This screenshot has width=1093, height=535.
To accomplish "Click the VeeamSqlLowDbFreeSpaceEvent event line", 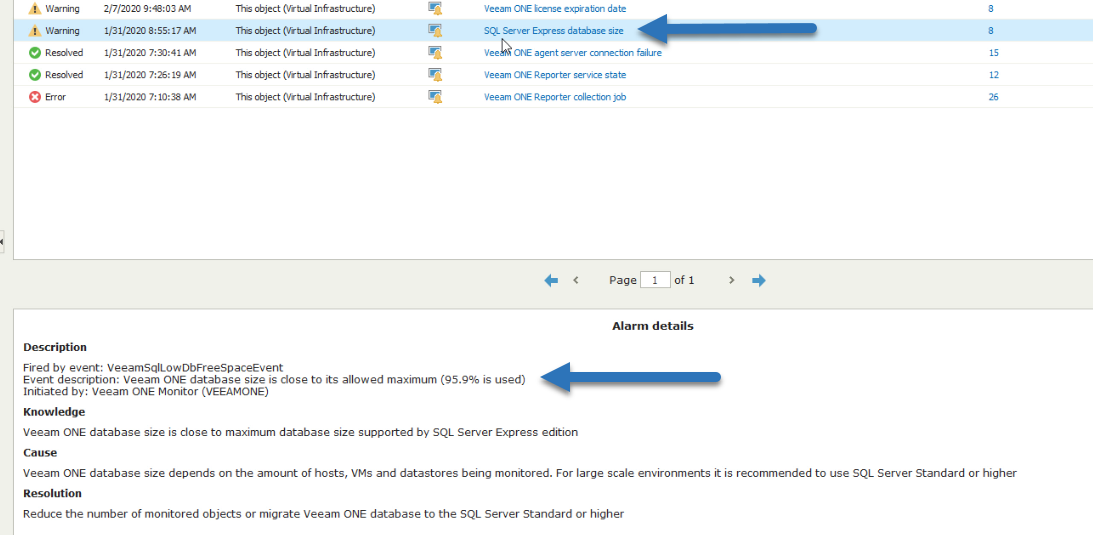I will pyautogui.click(x=153, y=367).
